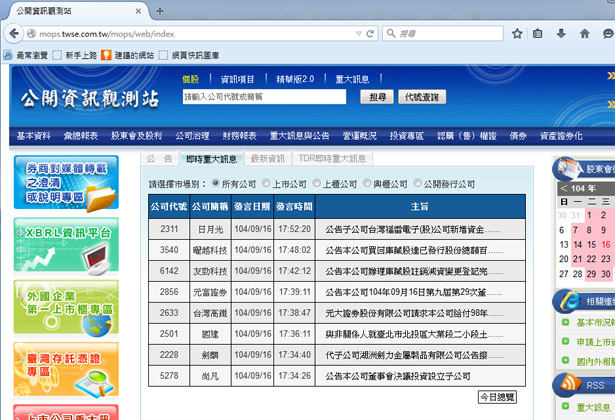This screenshot has width=615, height=420.
Task: Click the downloads arrow icon in toolbar
Action: (x=562, y=34)
